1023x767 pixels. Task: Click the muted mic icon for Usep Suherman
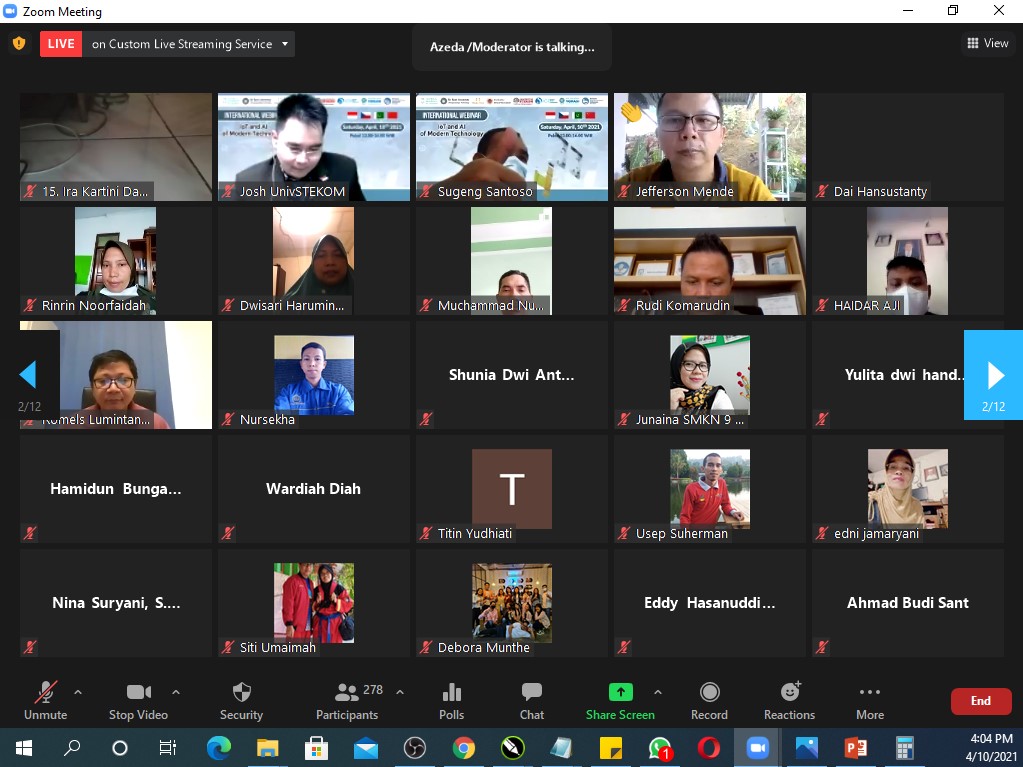click(x=624, y=534)
